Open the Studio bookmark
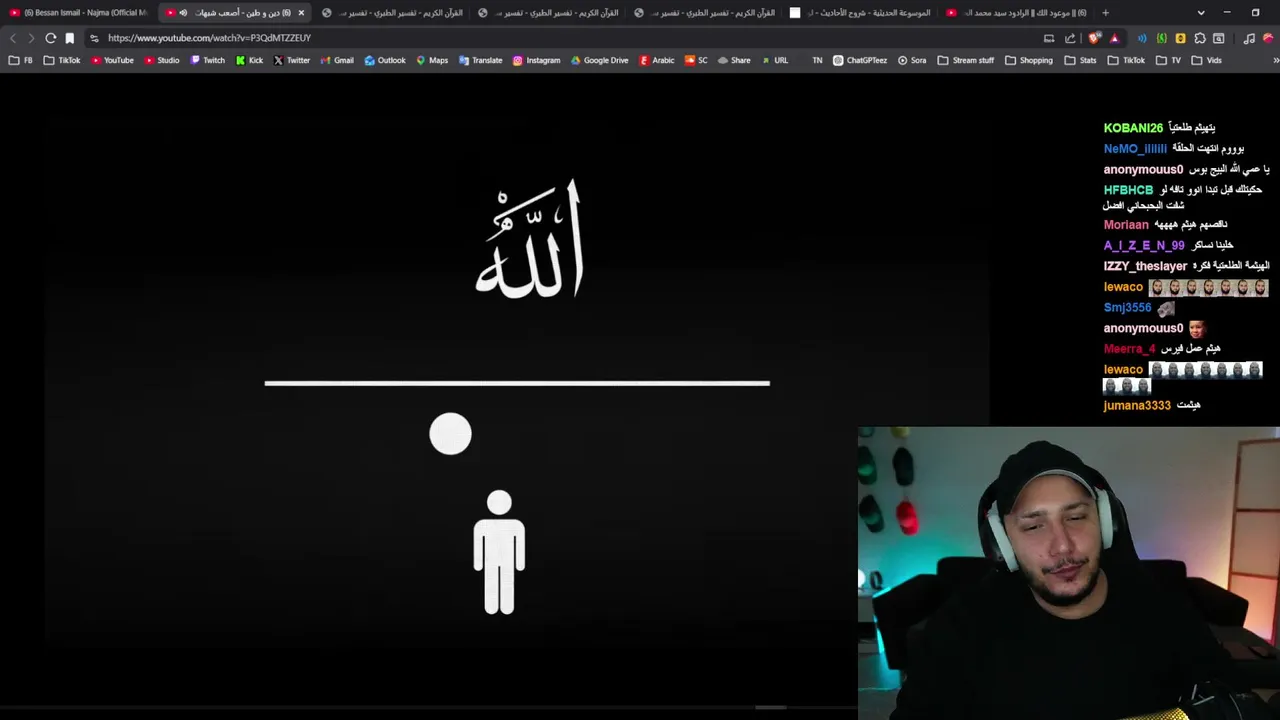The width and height of the screenshot is (1280, 720). (x=162, y=60)
